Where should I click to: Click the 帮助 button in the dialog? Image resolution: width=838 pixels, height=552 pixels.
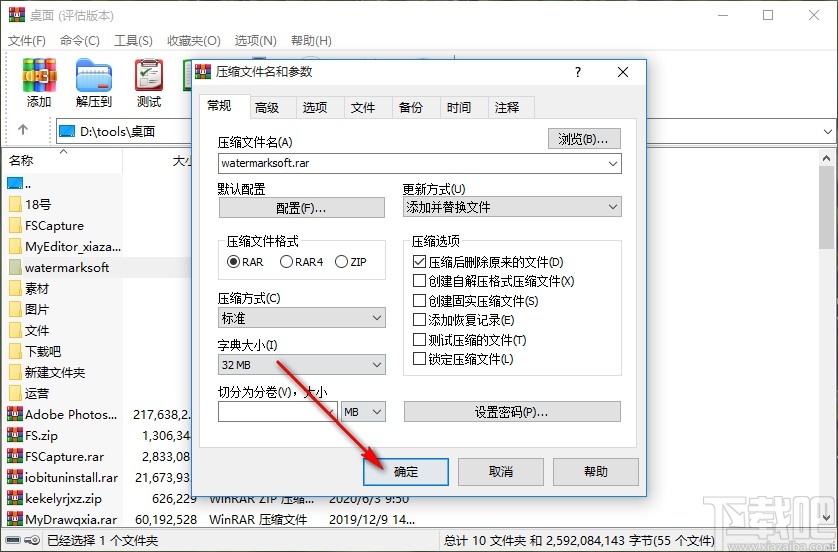pos(596,472)
